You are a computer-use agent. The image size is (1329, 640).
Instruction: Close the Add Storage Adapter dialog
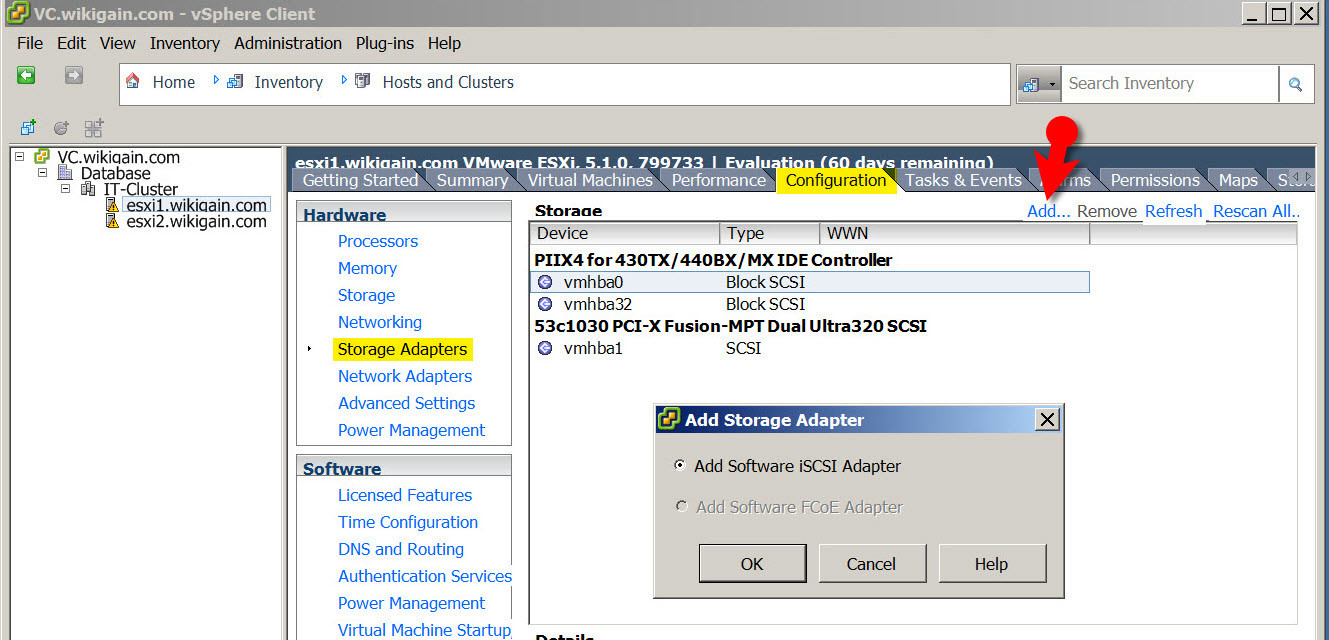point(1047,420)
